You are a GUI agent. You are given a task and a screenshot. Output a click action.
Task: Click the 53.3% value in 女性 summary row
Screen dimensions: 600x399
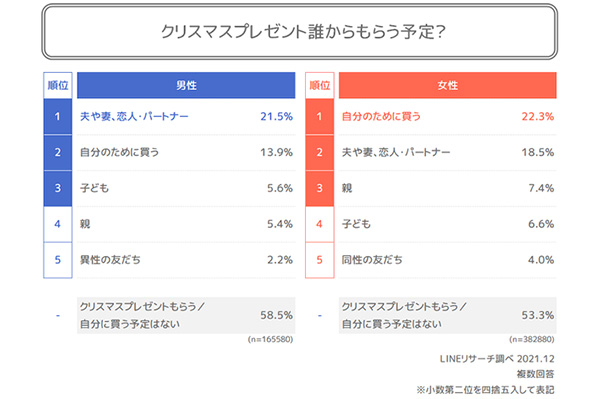[x=538, y=315]
